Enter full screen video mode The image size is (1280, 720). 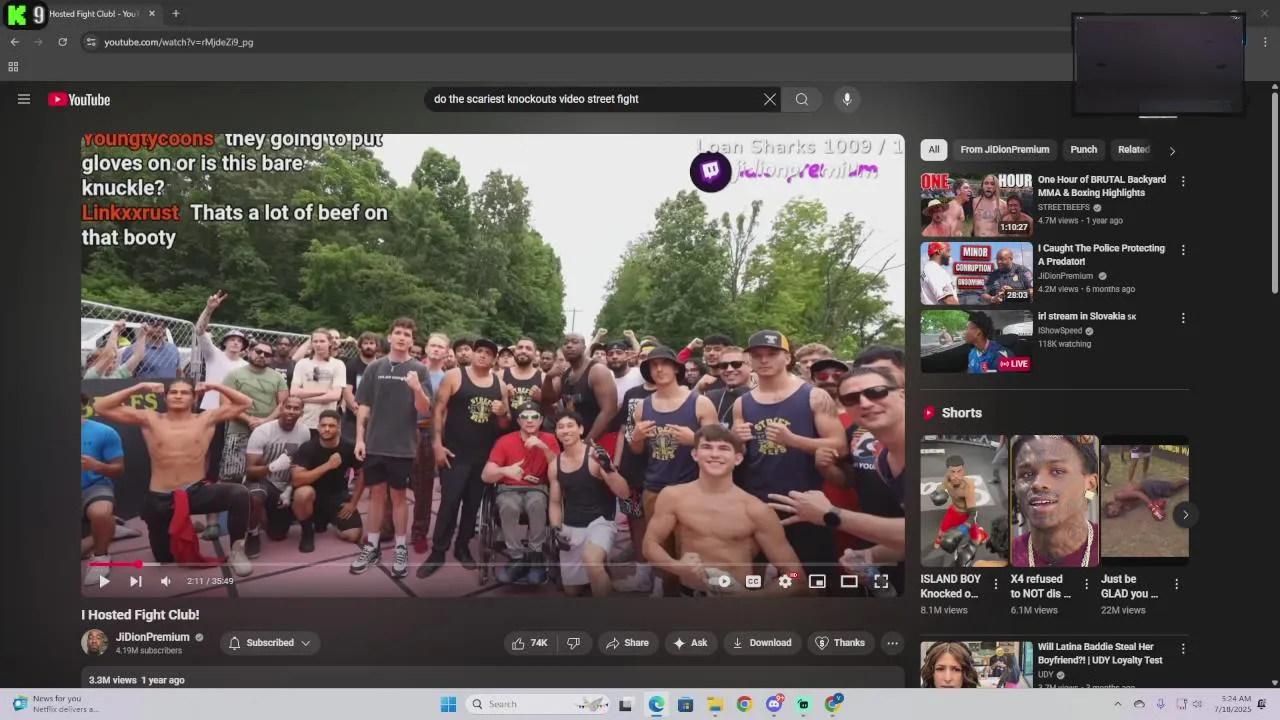click(x=881, y=581)
